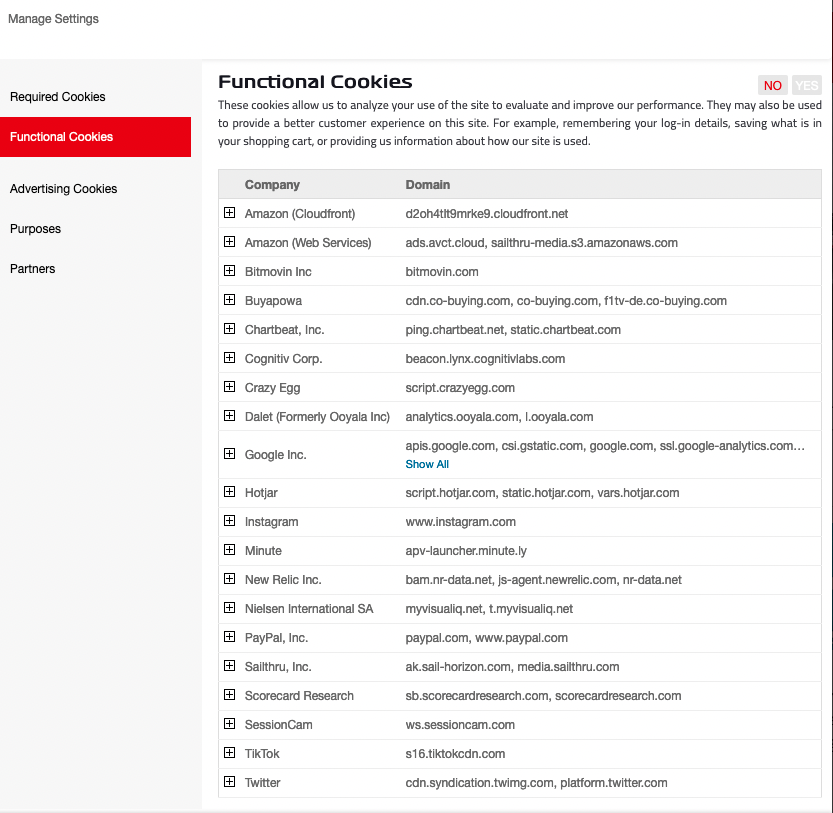Click Show All link for Google domains
This screenshot has width=833, height=813.
pyautogui.click(x=427, y=464)
